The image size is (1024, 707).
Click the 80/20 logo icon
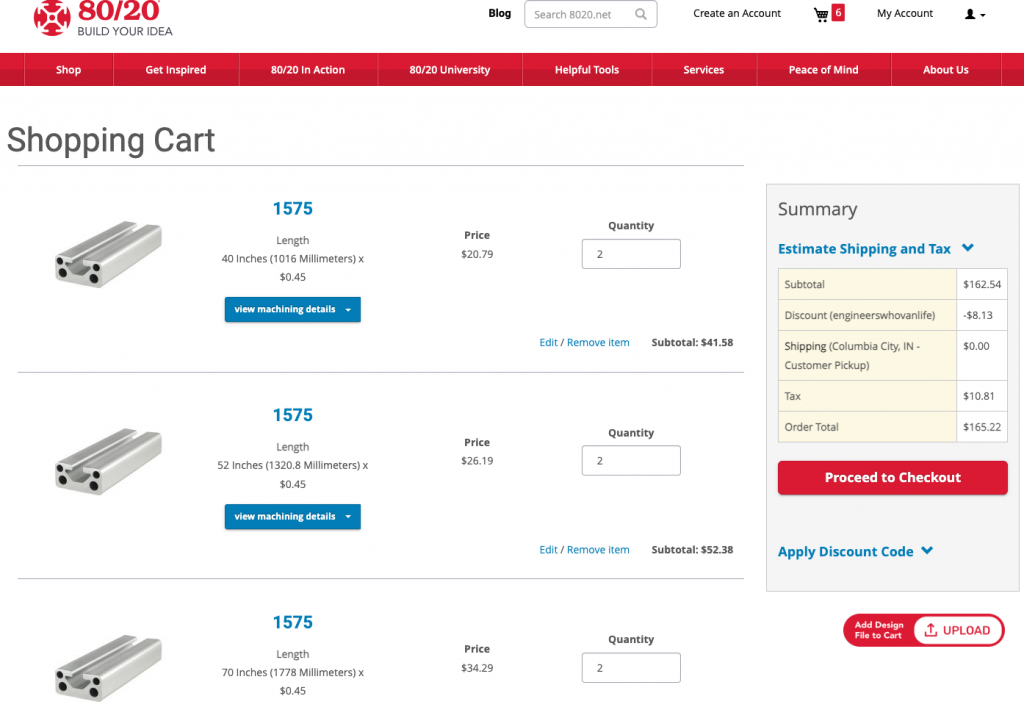tap(52, 17)
